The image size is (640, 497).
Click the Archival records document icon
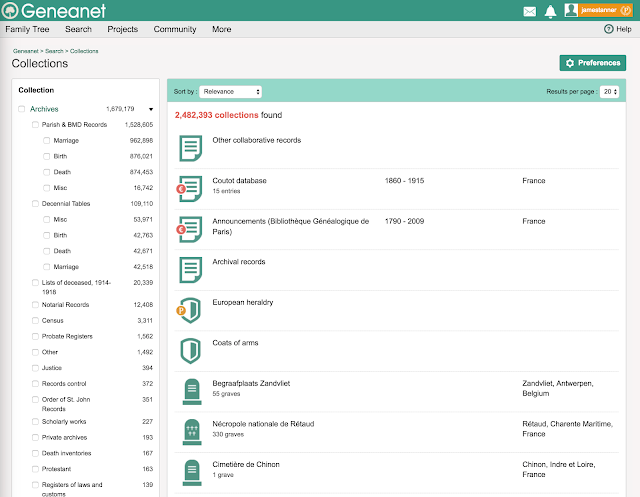pos(191,270)
